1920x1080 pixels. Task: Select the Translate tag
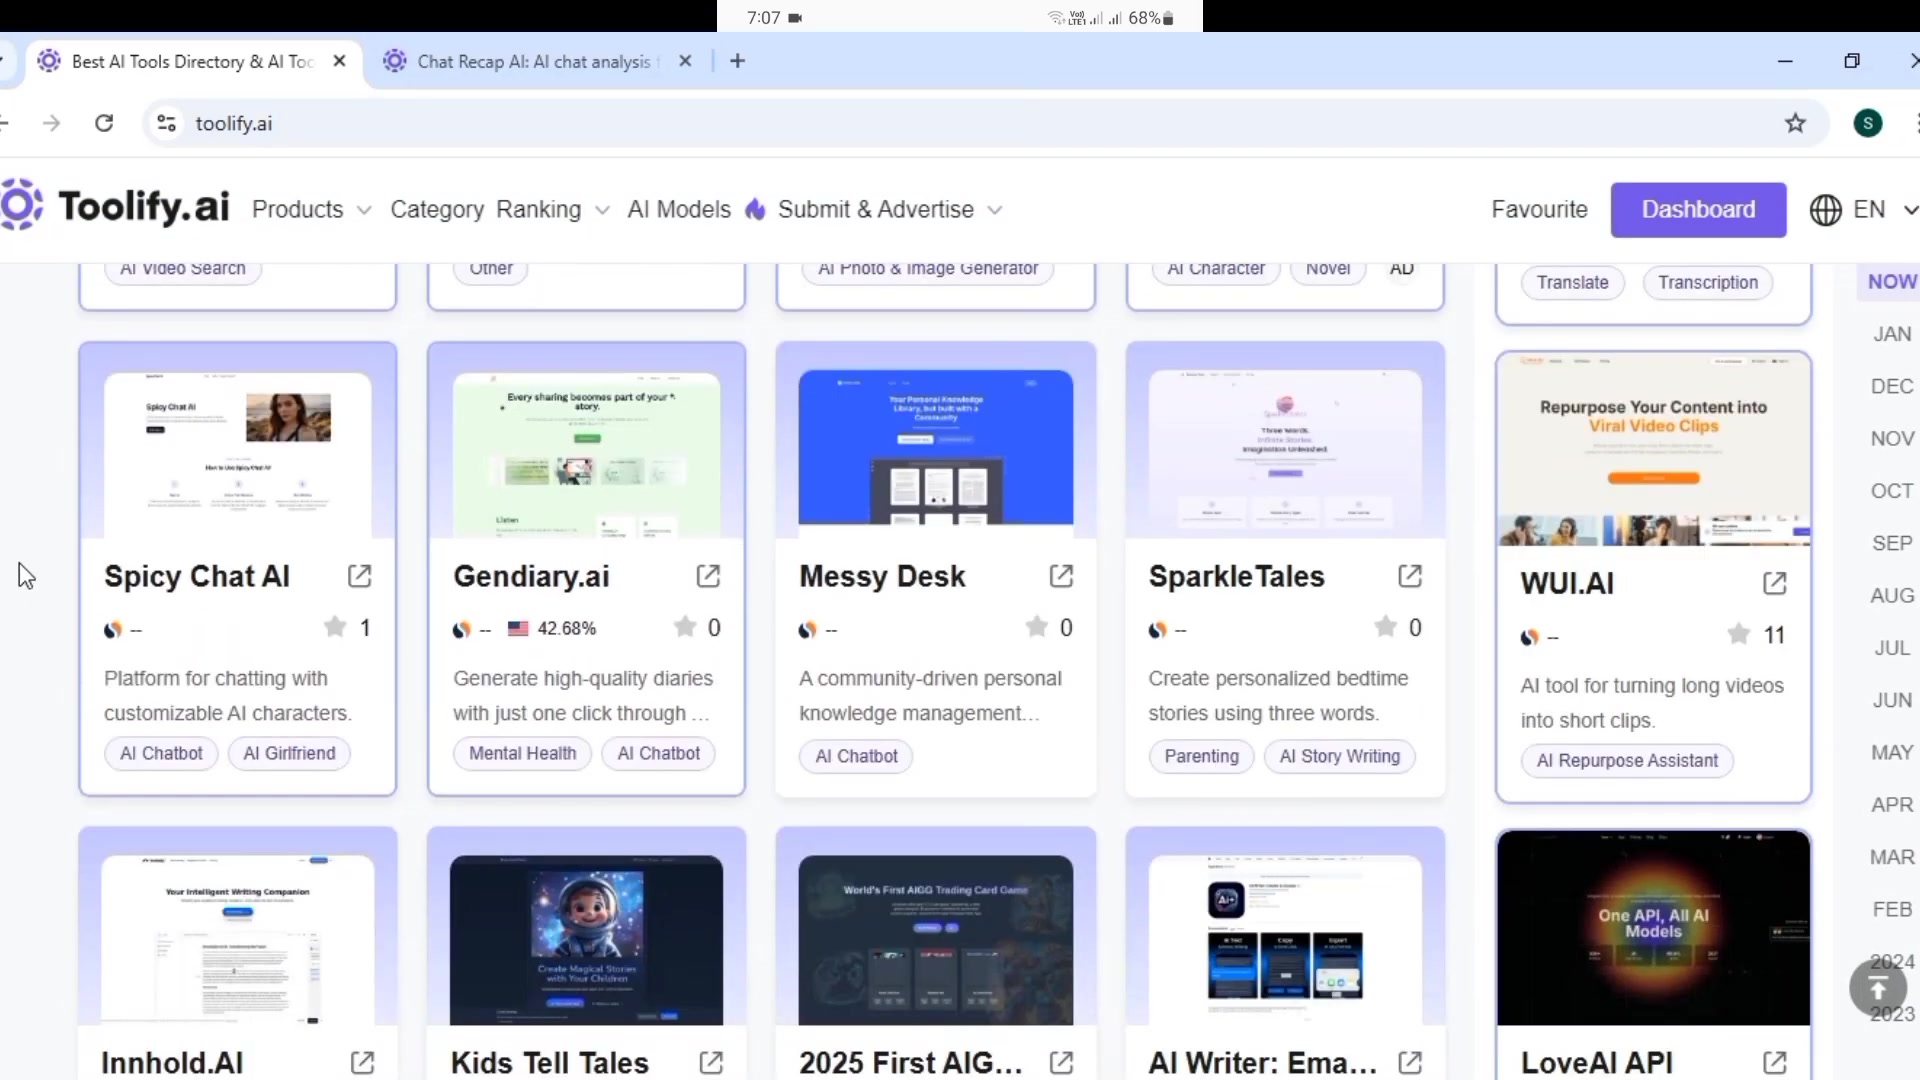click(1572, 282)
